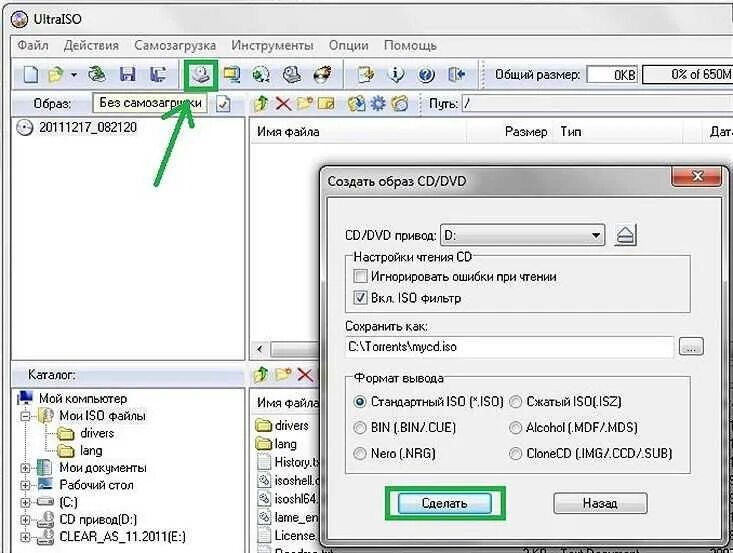The height and width of the screenshot is (553, 733).
Task: Toggle Игнорировать ошибки при чтении checkbox
Action: coord(360,276)
